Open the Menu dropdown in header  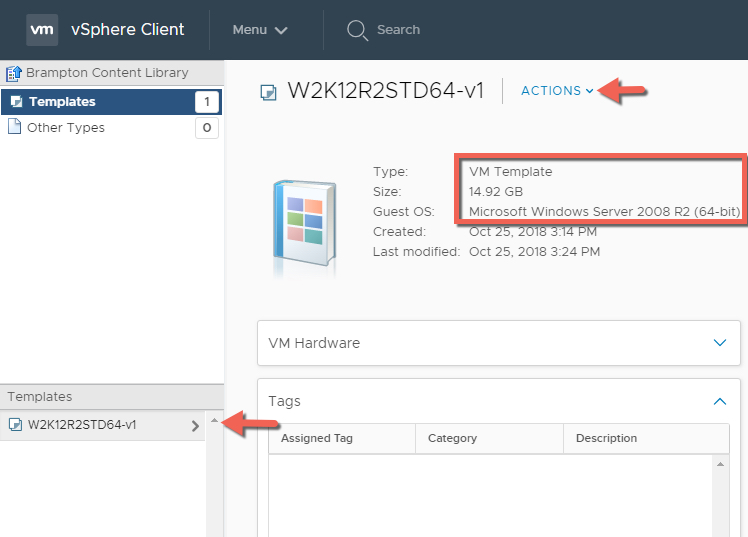click(260, 30)
